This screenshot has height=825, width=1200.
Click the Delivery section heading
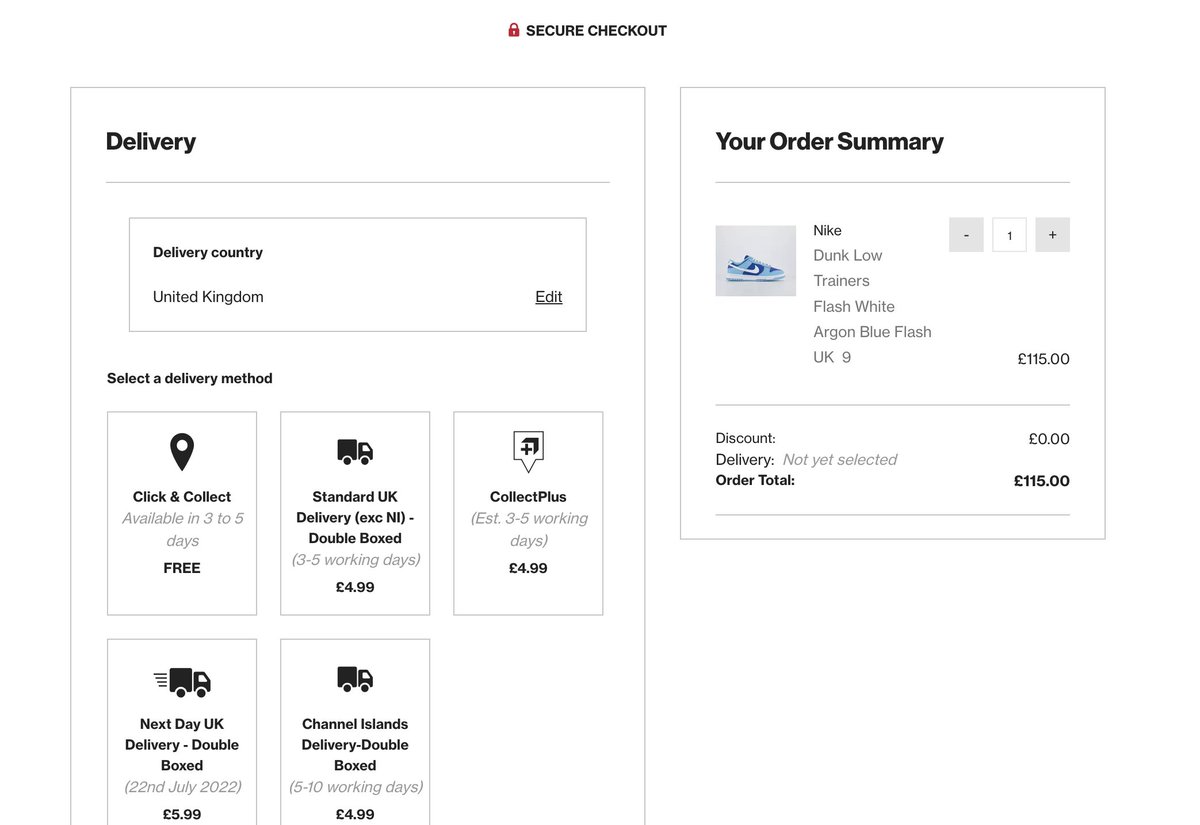click(x=151, y=141)
